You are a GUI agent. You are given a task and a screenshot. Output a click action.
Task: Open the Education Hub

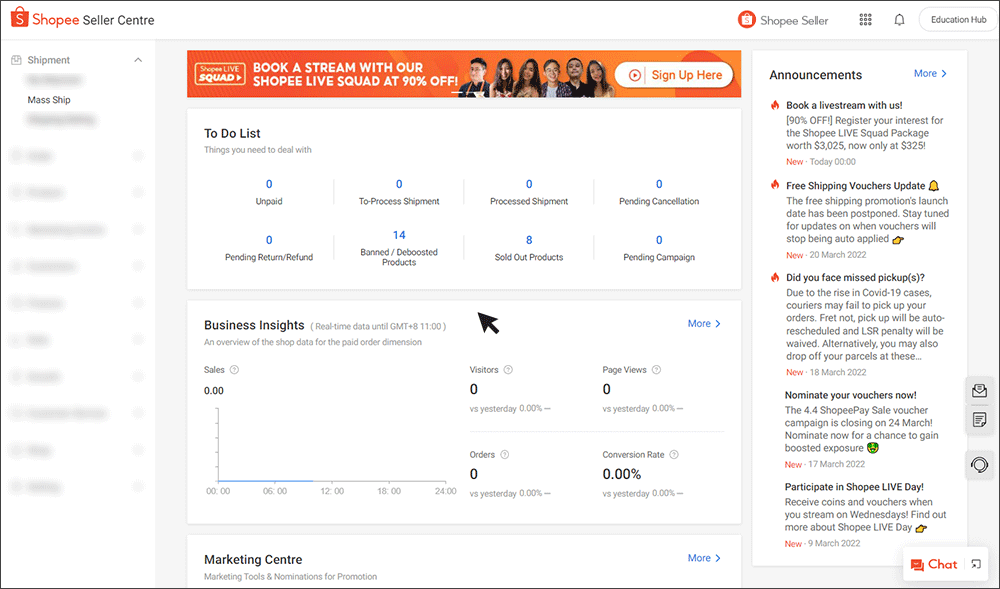tap(956, 19)
